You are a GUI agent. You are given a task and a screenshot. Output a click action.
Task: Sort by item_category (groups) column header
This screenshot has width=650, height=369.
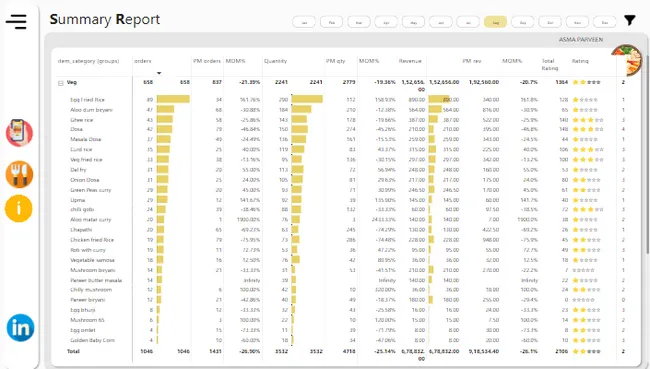pyautogui.click(x=88, y=61)
